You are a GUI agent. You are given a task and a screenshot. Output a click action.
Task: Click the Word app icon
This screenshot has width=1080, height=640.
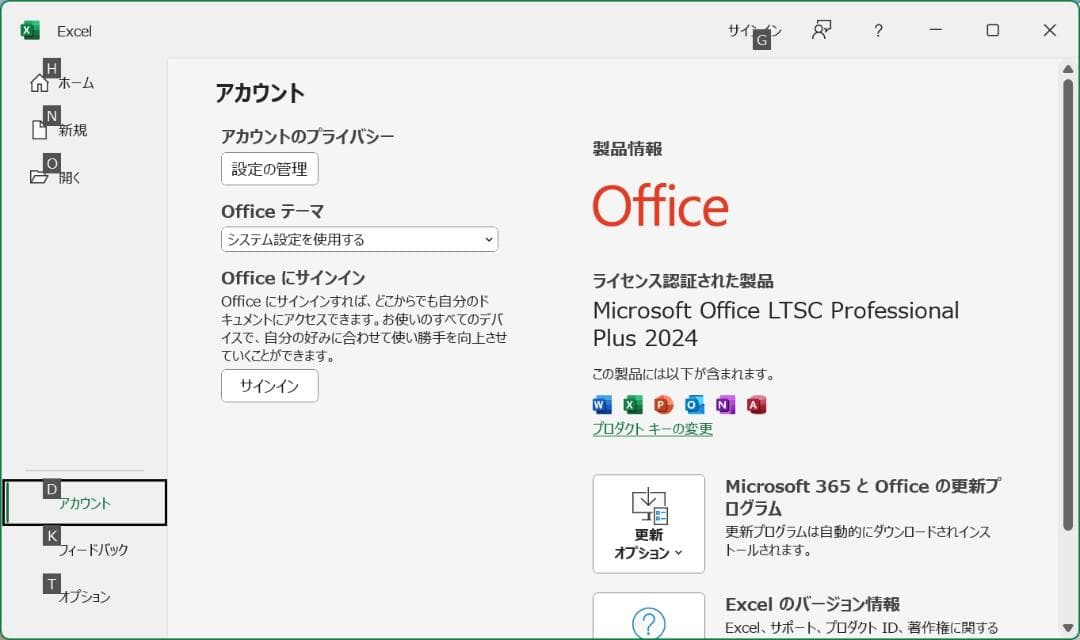(602, 404)
